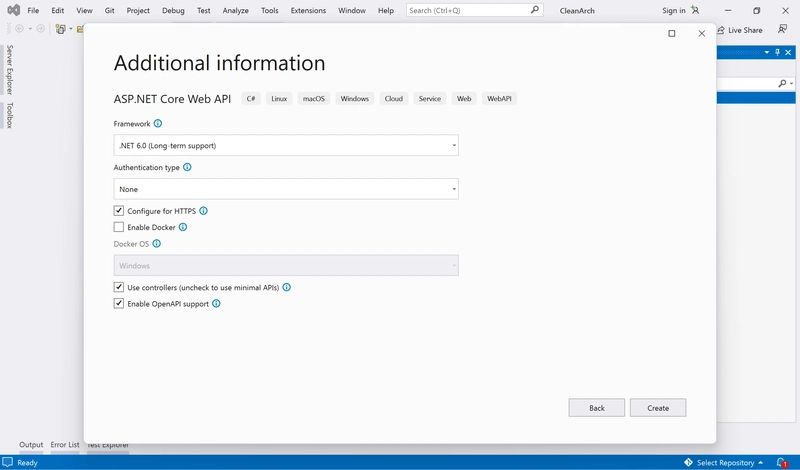Viewport: 800px width, 470px height.
Task: Open the Server Explorer side tab
Action: pos(9,70)
